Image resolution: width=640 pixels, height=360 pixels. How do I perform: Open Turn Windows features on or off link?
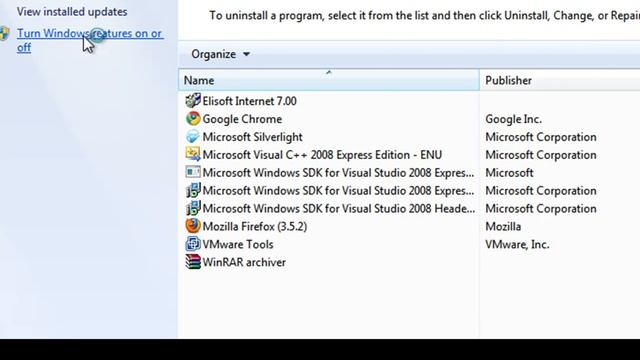click(x=90, y=40)
